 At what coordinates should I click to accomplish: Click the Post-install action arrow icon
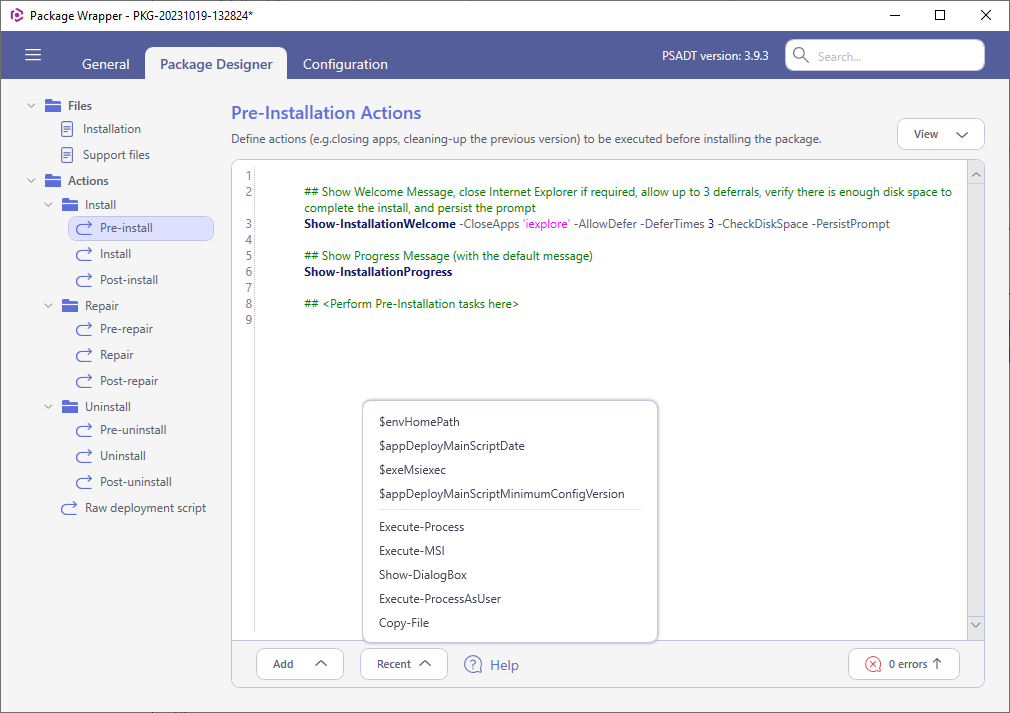click(84, 280)
